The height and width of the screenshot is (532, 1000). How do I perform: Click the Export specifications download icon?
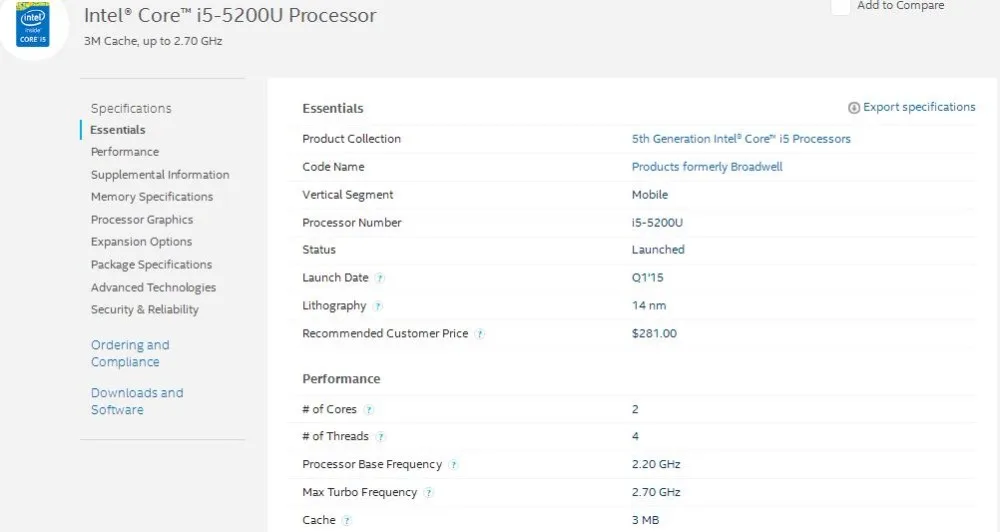[x=854, y=108]
